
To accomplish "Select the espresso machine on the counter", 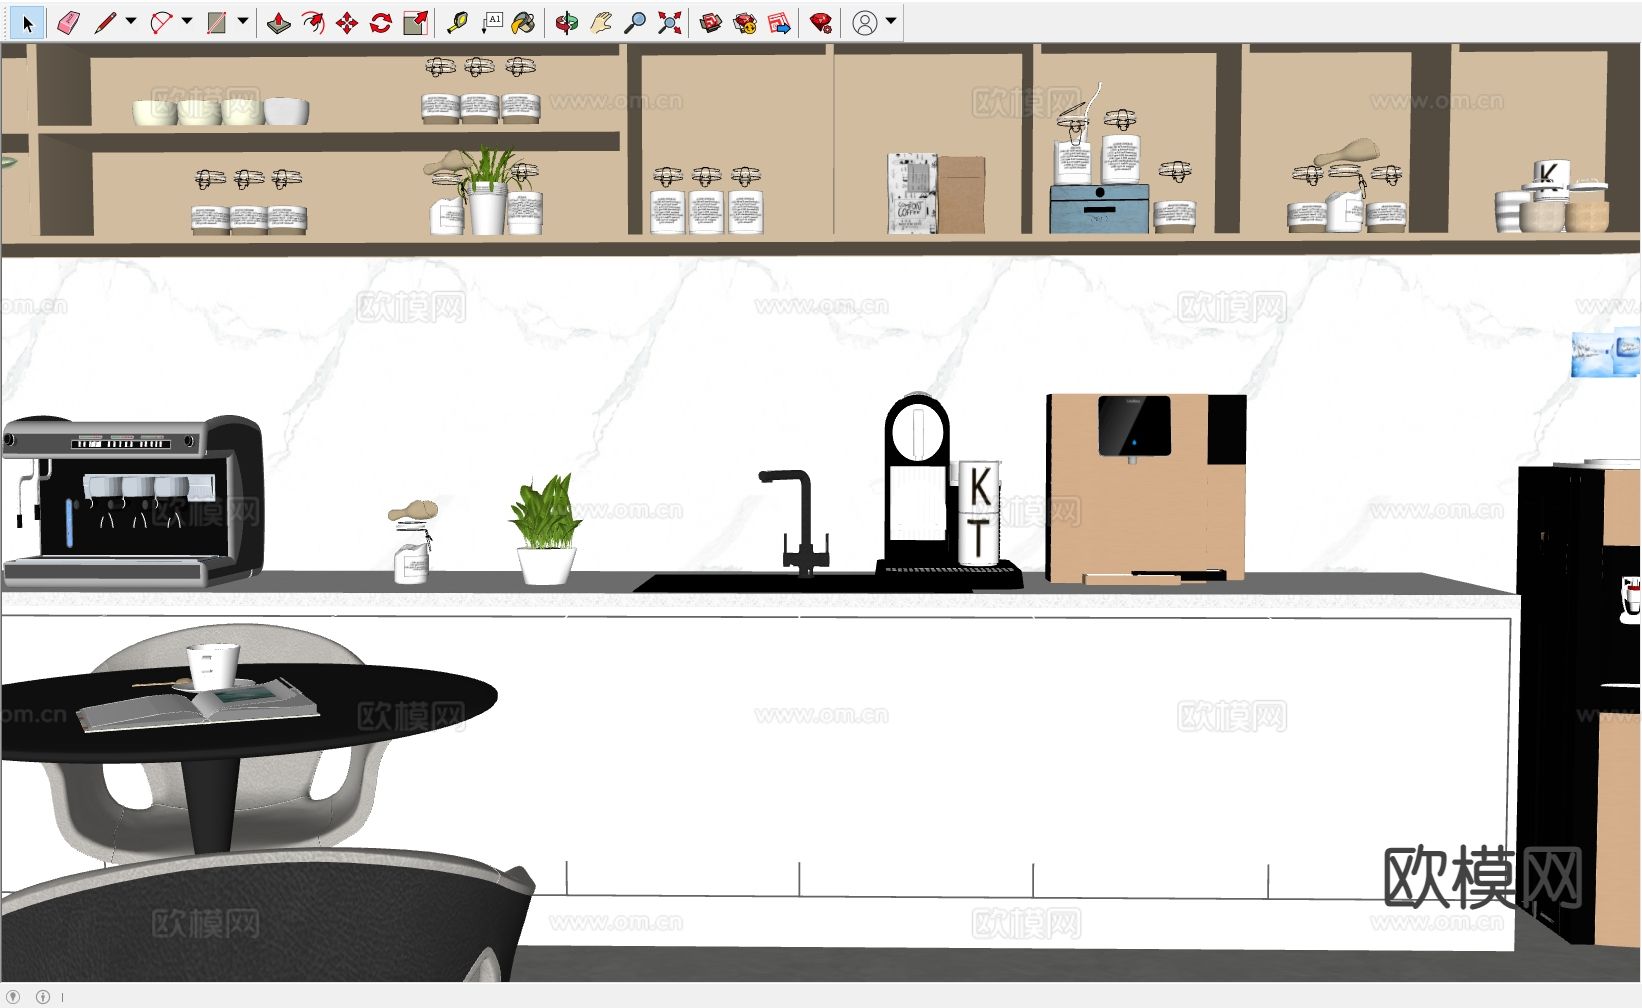I will (x=132, y=500).
